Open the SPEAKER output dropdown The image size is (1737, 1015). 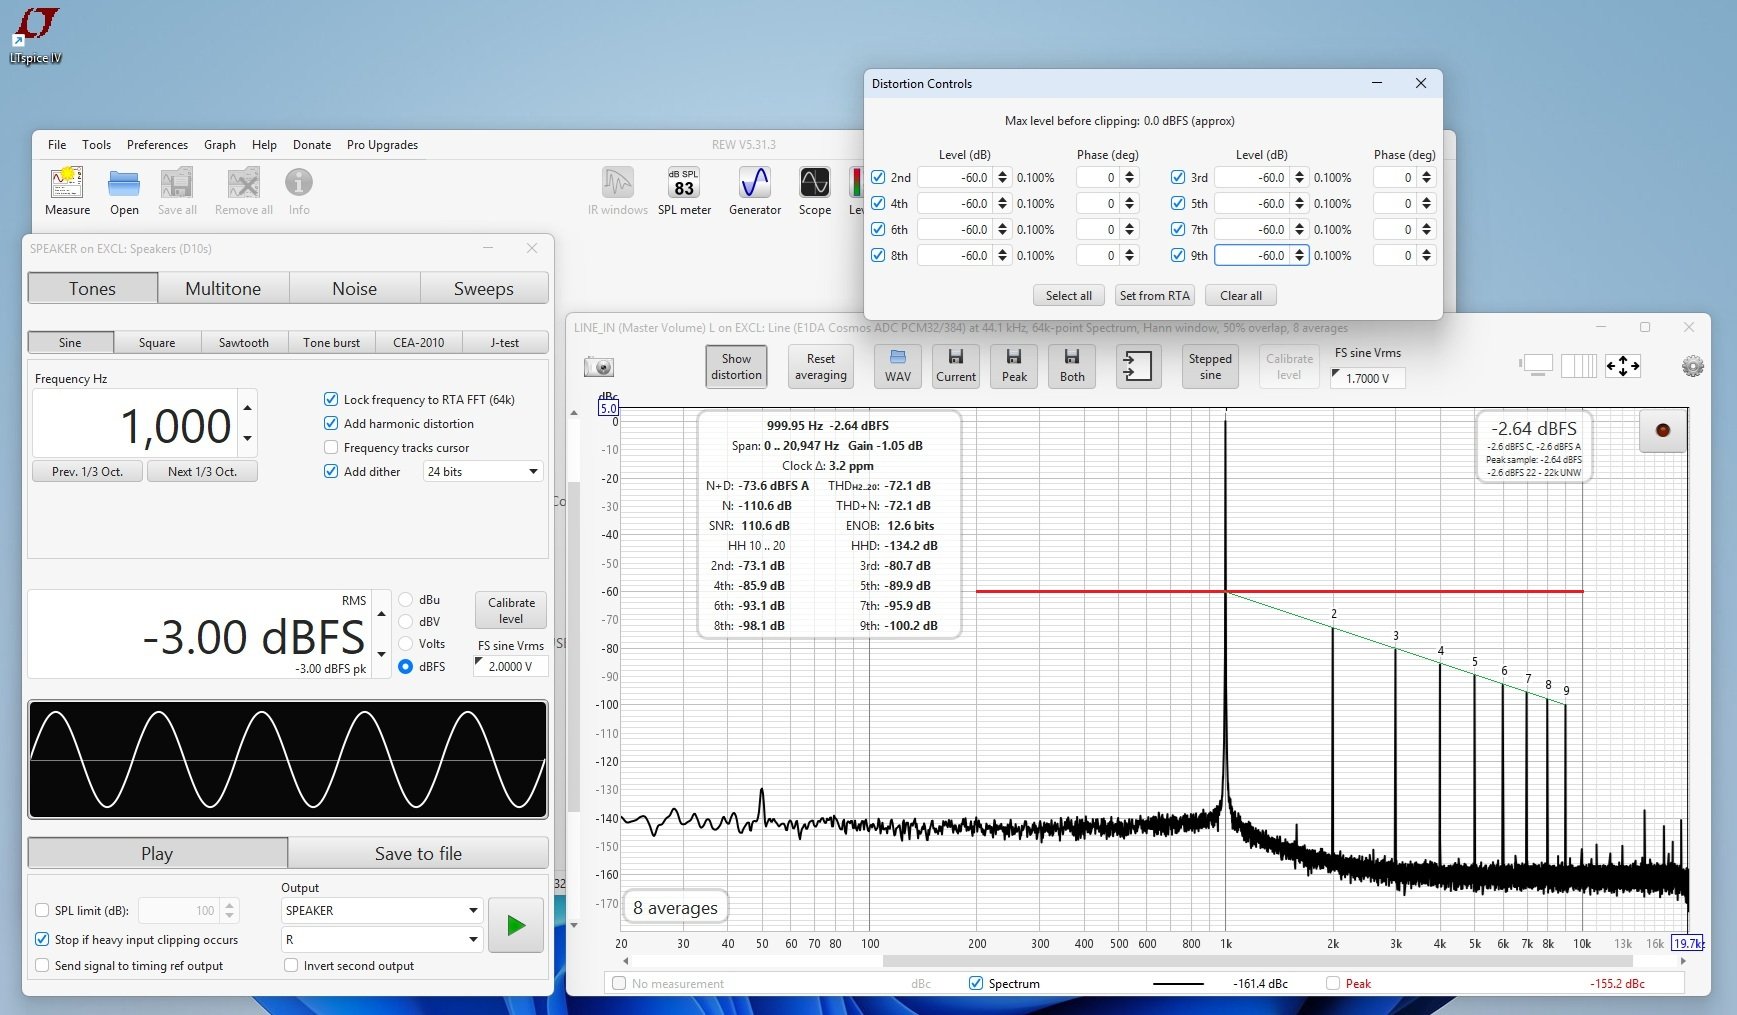(382, 910)
